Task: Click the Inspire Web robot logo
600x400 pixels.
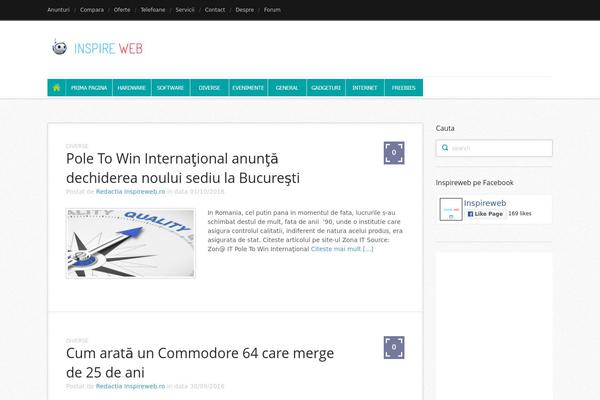Action: [x=59, y=47]
